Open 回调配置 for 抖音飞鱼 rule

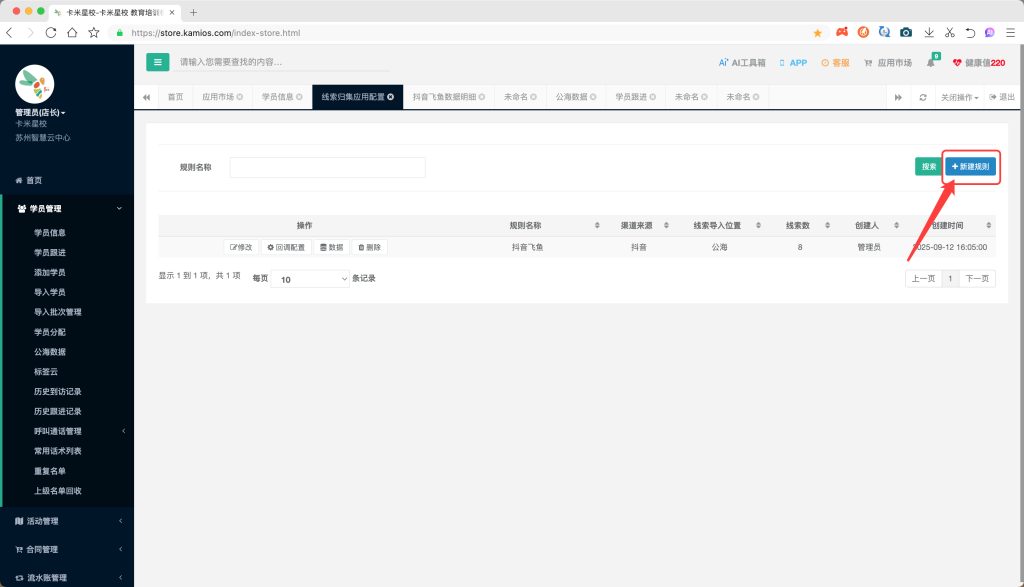[x=286, y=246]
